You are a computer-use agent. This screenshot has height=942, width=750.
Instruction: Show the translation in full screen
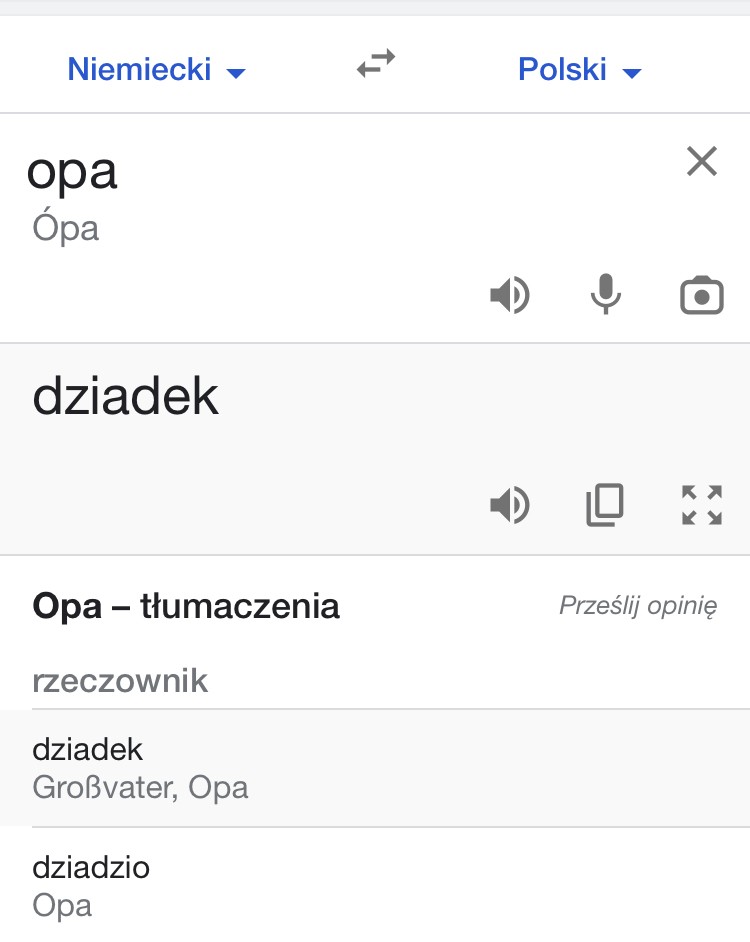[702, 505]
